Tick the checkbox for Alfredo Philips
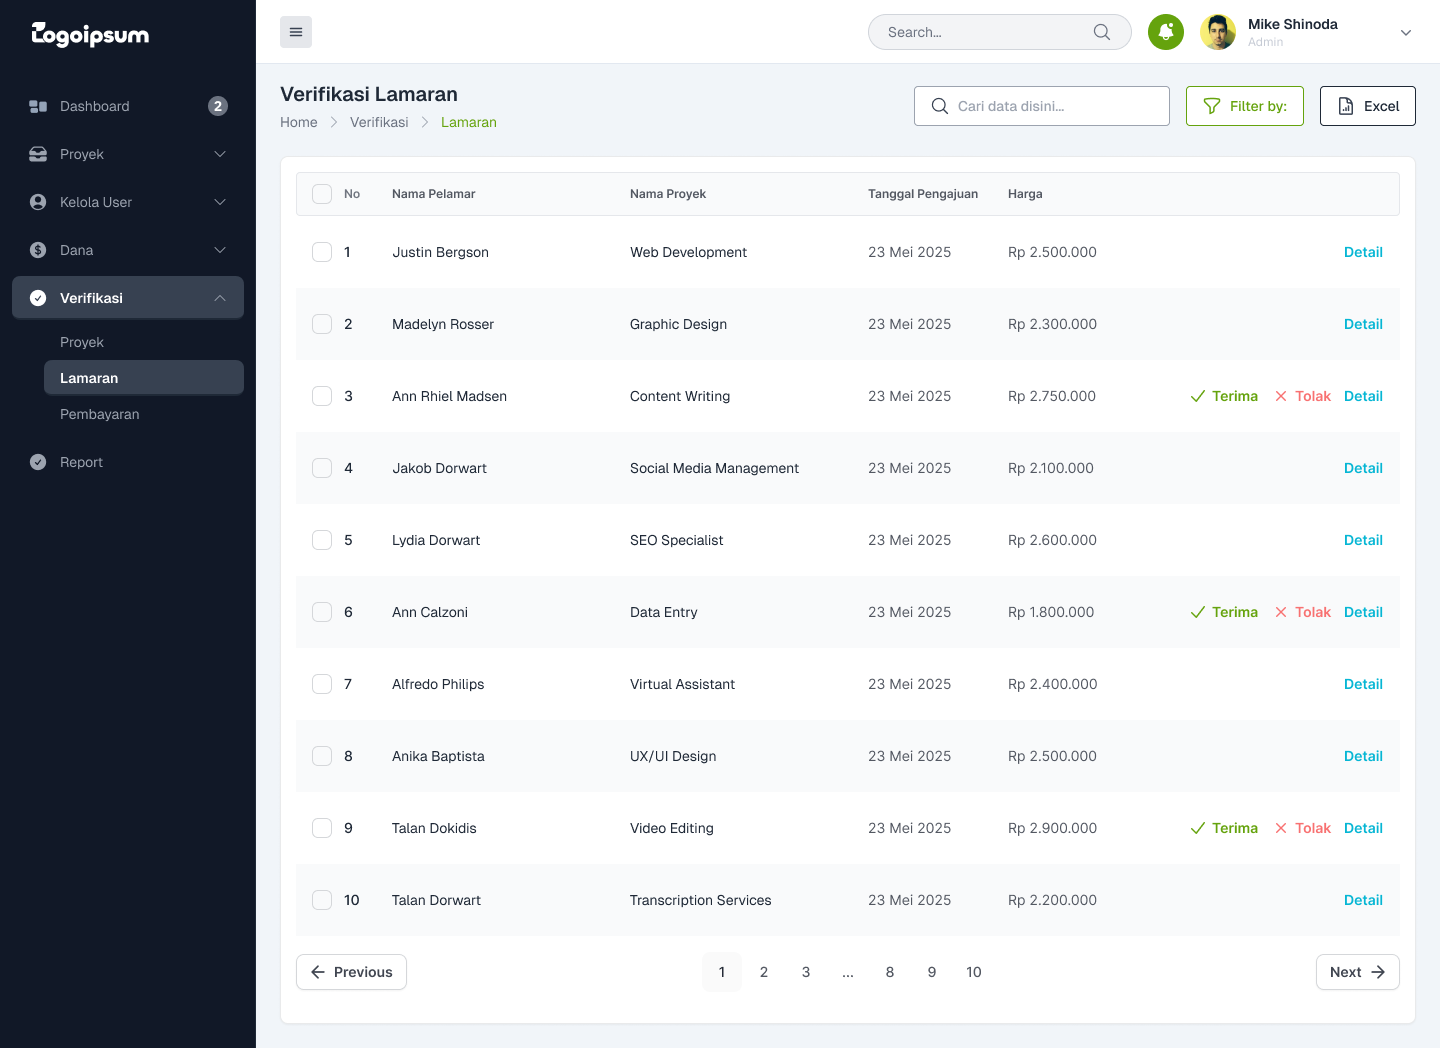Screen dimensions: 1440x1048 [x=322, y=684]
